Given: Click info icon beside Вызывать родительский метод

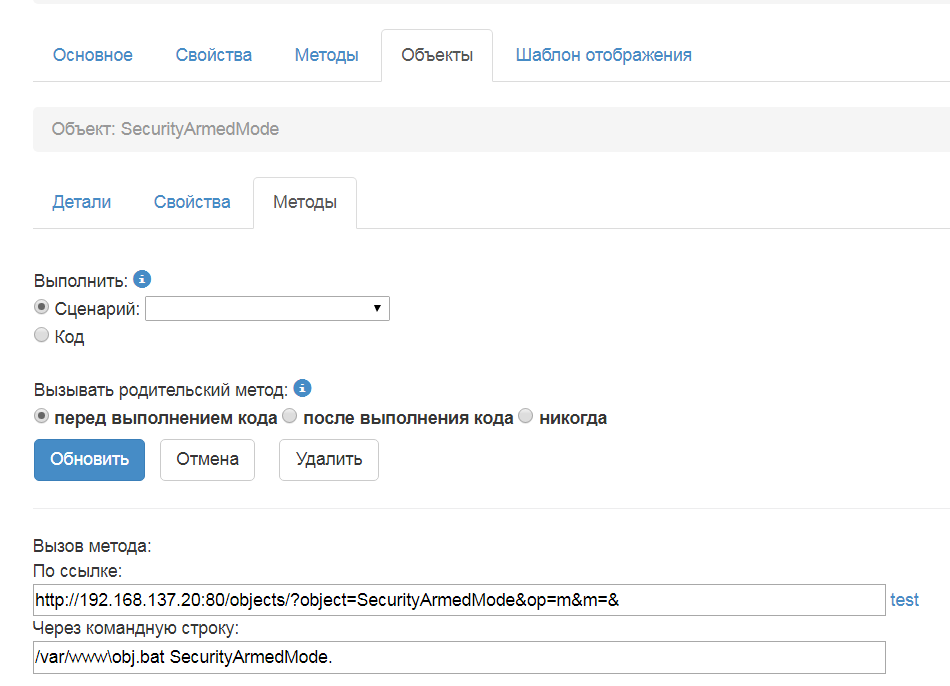Looking at the screenshot, I should coord(302,388).
